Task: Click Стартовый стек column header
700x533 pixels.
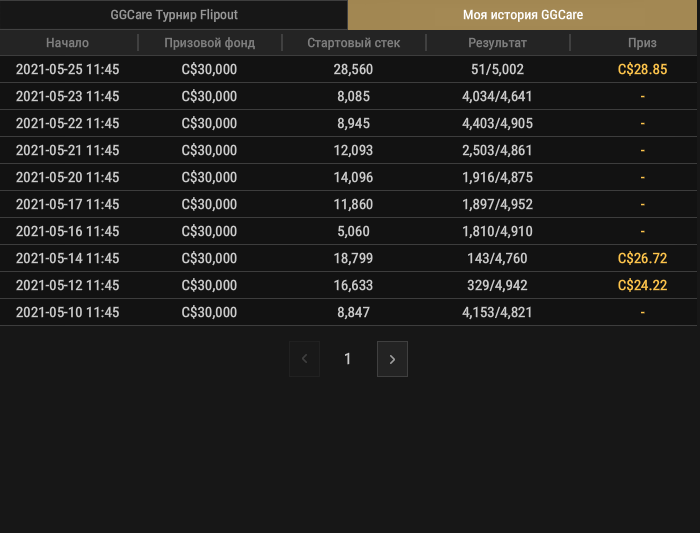Action: tap(354, 43)
